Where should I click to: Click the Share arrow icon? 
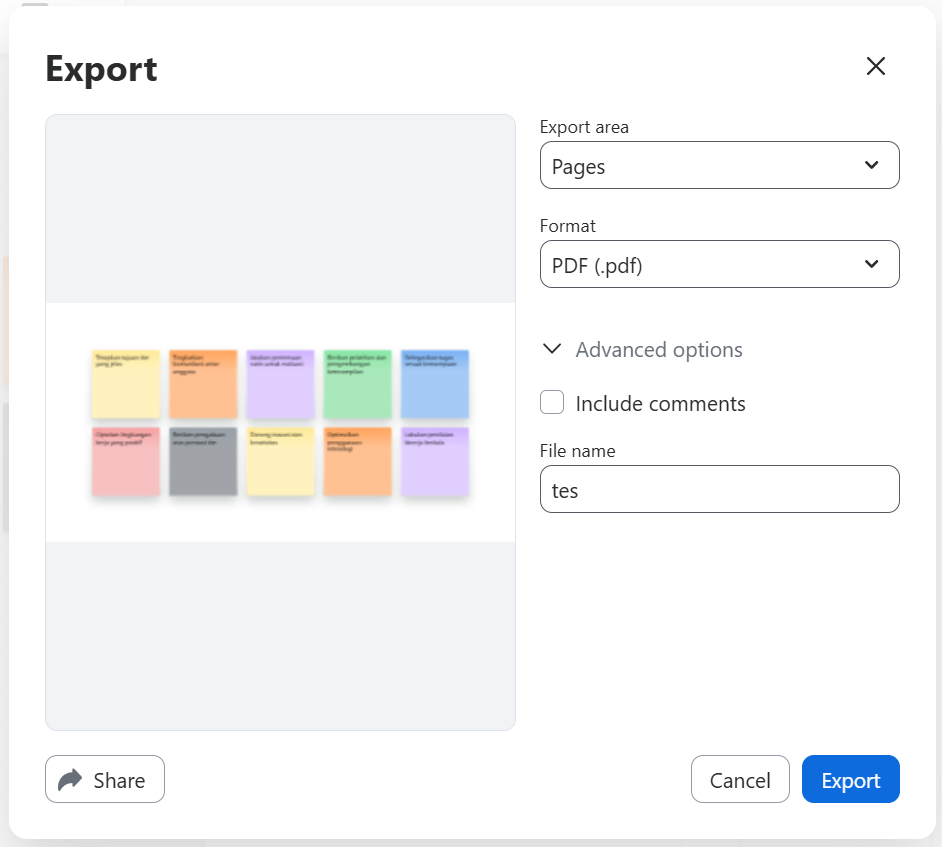coord(70,780)
